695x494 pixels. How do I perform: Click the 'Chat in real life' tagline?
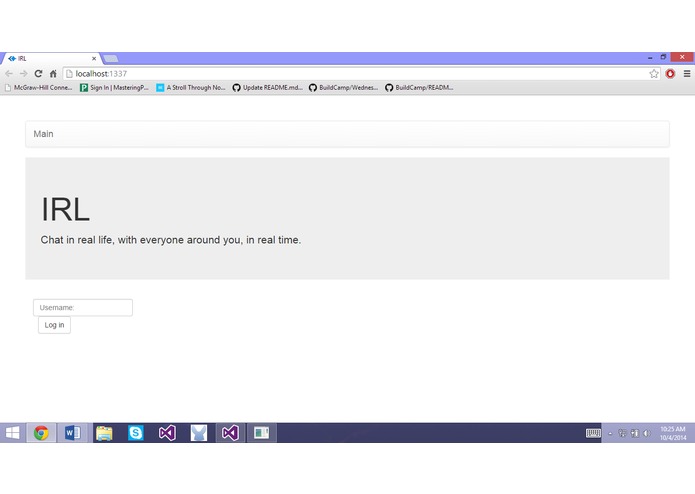click(x=171, y=240)
